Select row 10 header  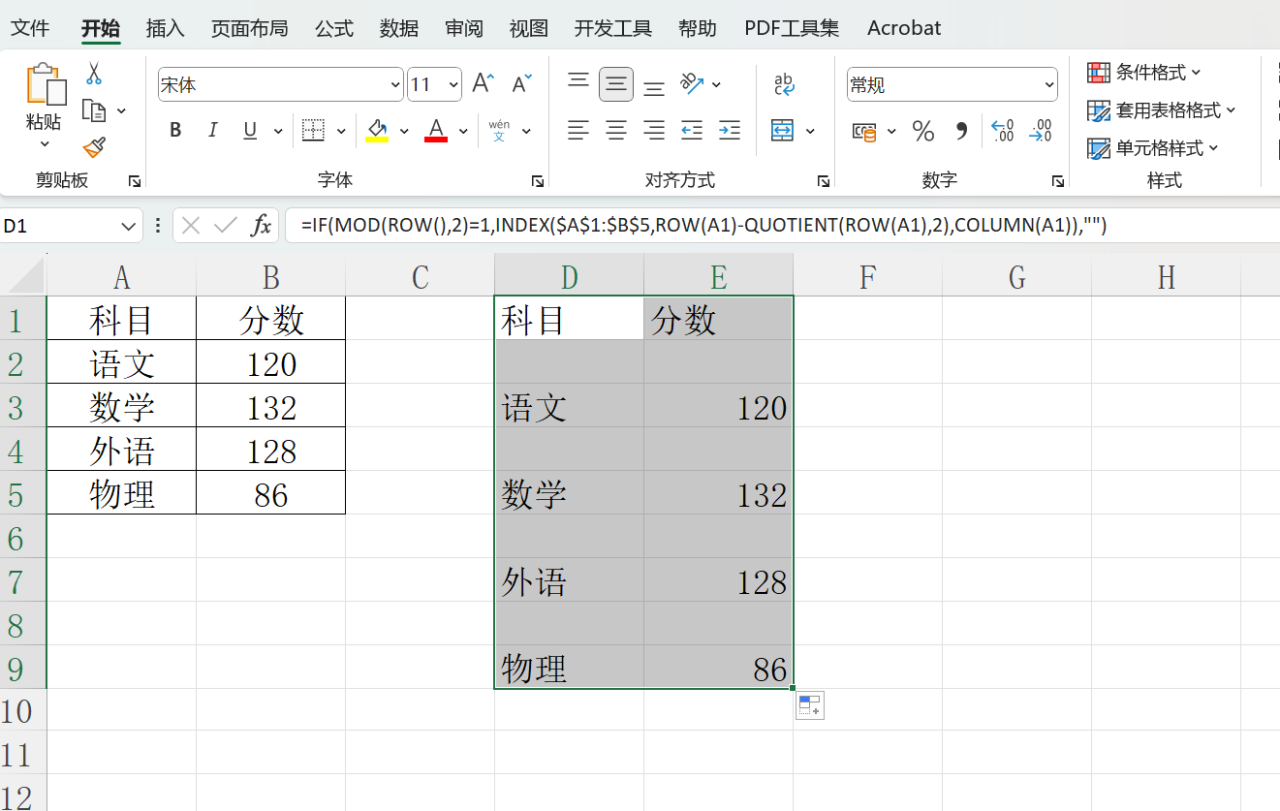(x=23, y=711)
